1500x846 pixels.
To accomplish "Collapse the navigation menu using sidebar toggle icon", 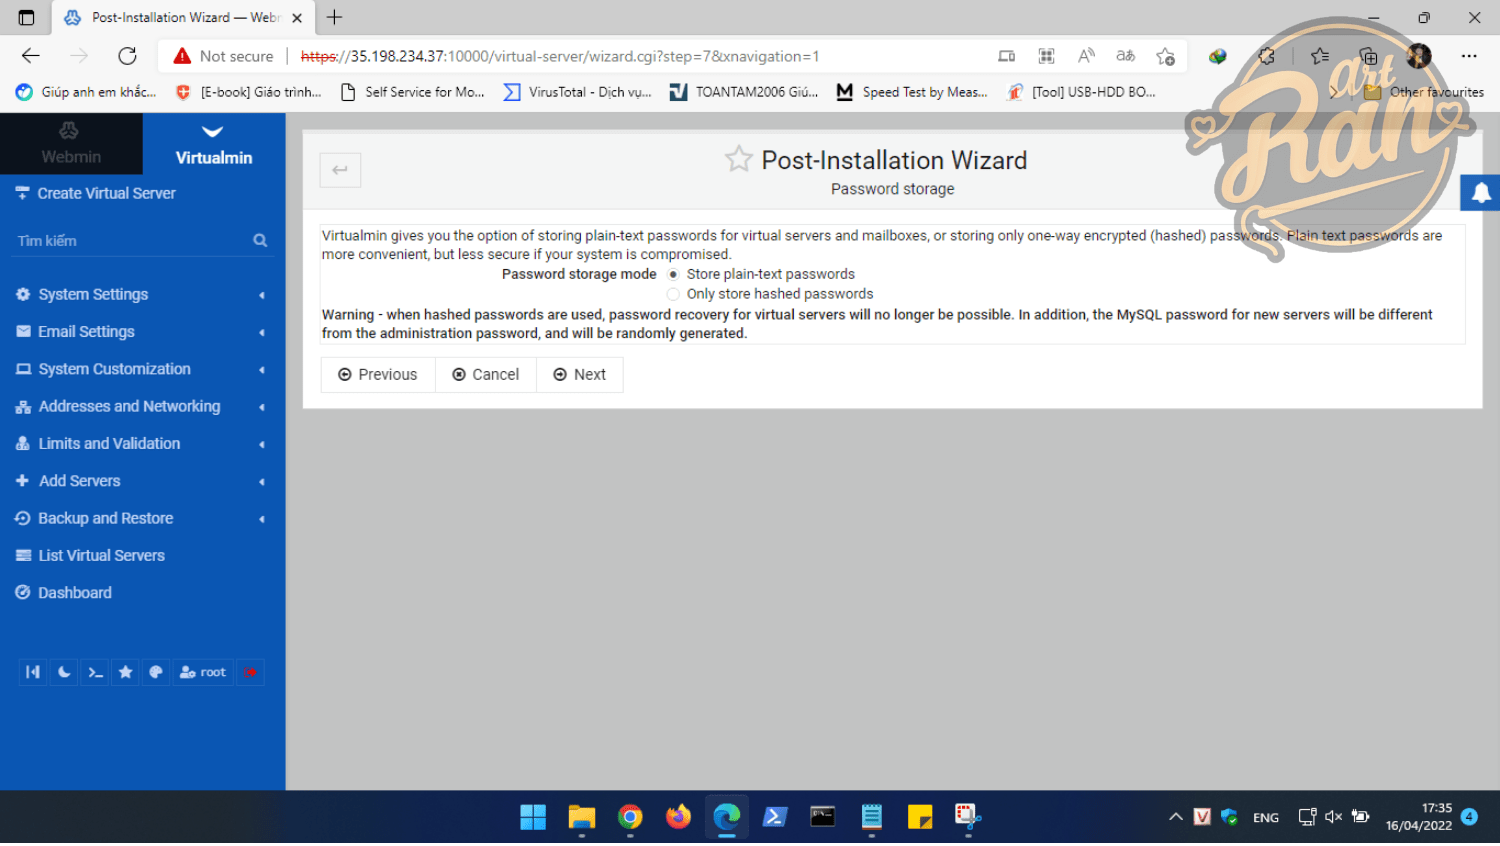I will coord(33,674).
